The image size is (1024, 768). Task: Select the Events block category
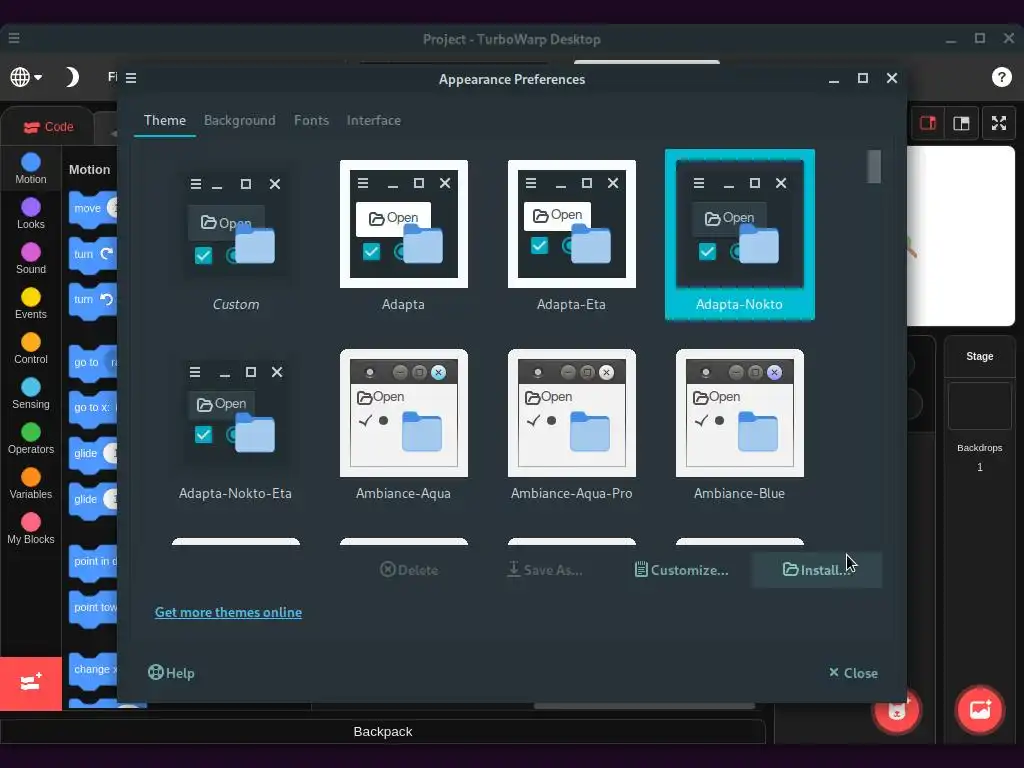point(31,304)
